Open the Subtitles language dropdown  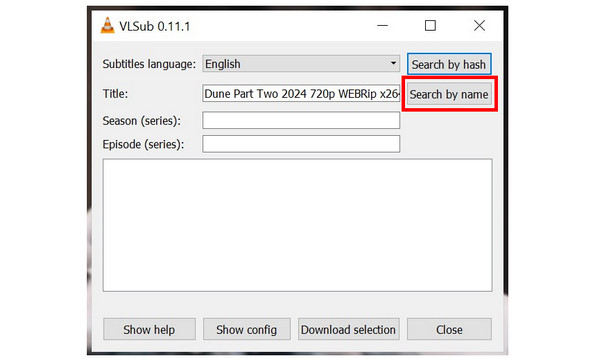point(301,64)
